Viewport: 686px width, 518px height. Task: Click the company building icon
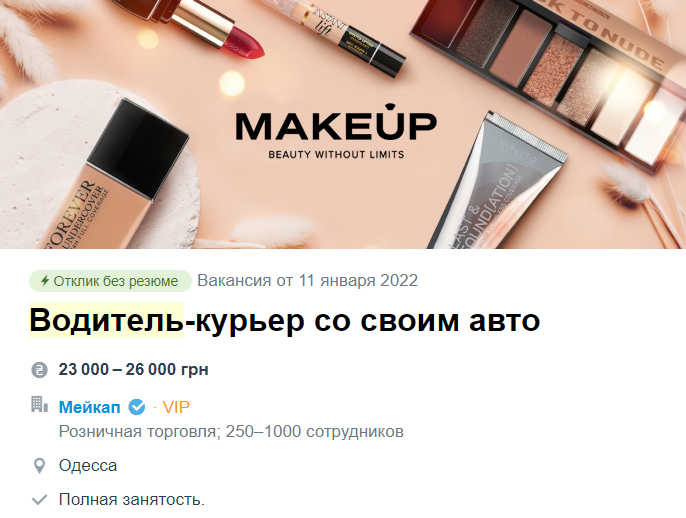(x=39, y=404)
